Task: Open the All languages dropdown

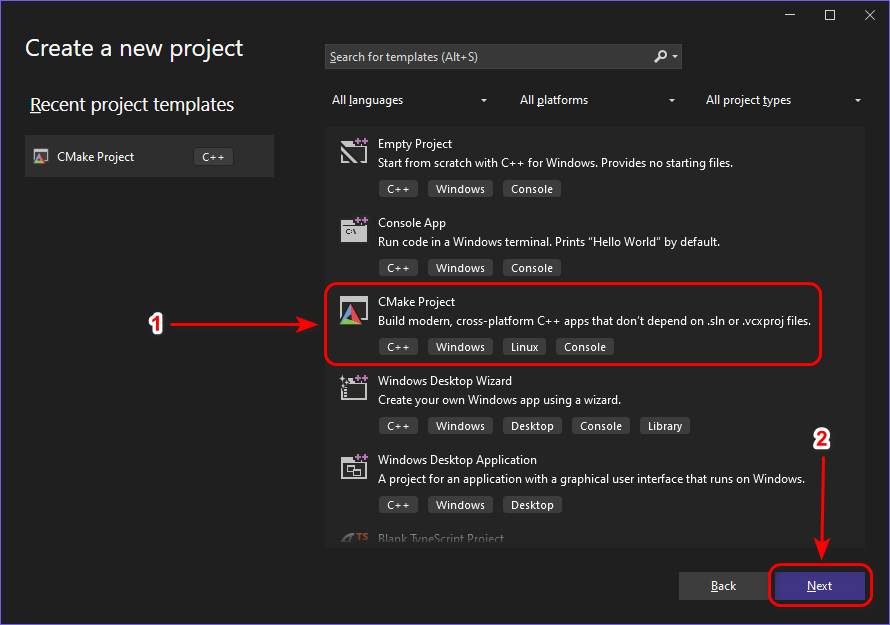Action: tap(410, 100)
